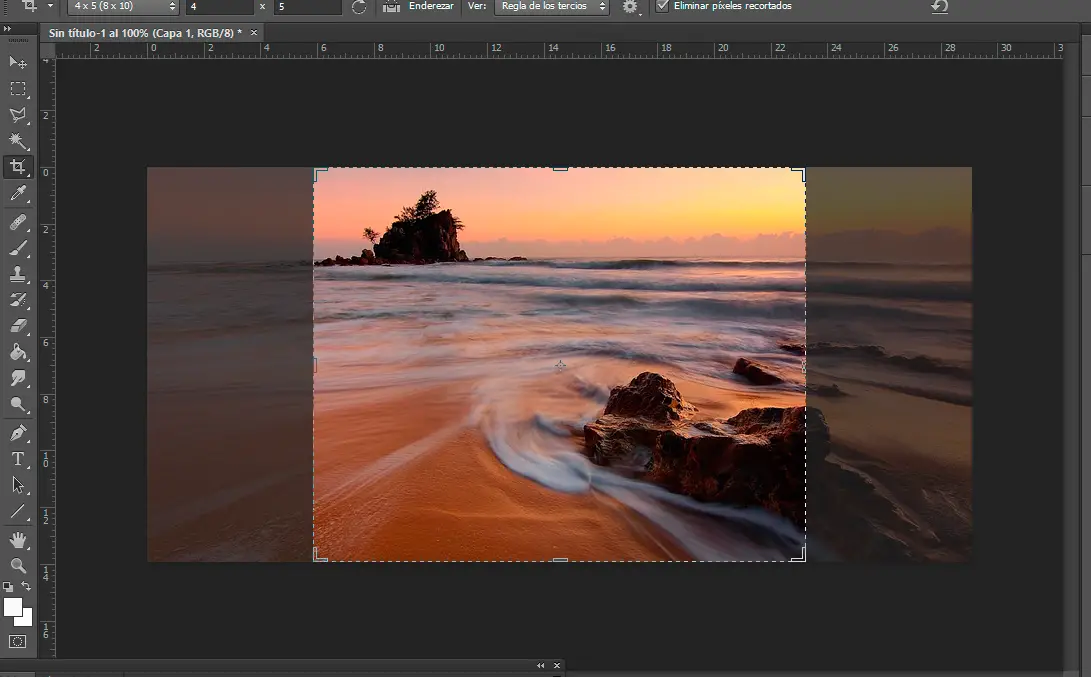Toggle Quick Mask mode
This screenshot has height=677, width=1091.
tap(18, 641)
